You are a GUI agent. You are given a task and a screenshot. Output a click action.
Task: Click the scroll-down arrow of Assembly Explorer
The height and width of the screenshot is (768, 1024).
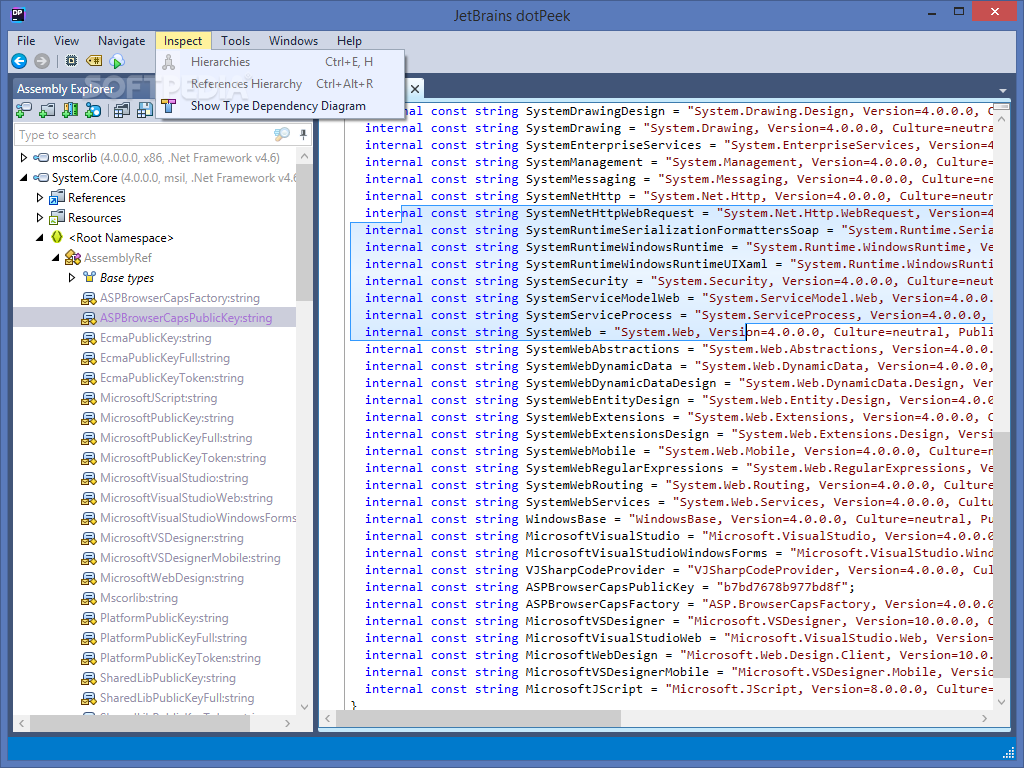(x=304, y=707)
